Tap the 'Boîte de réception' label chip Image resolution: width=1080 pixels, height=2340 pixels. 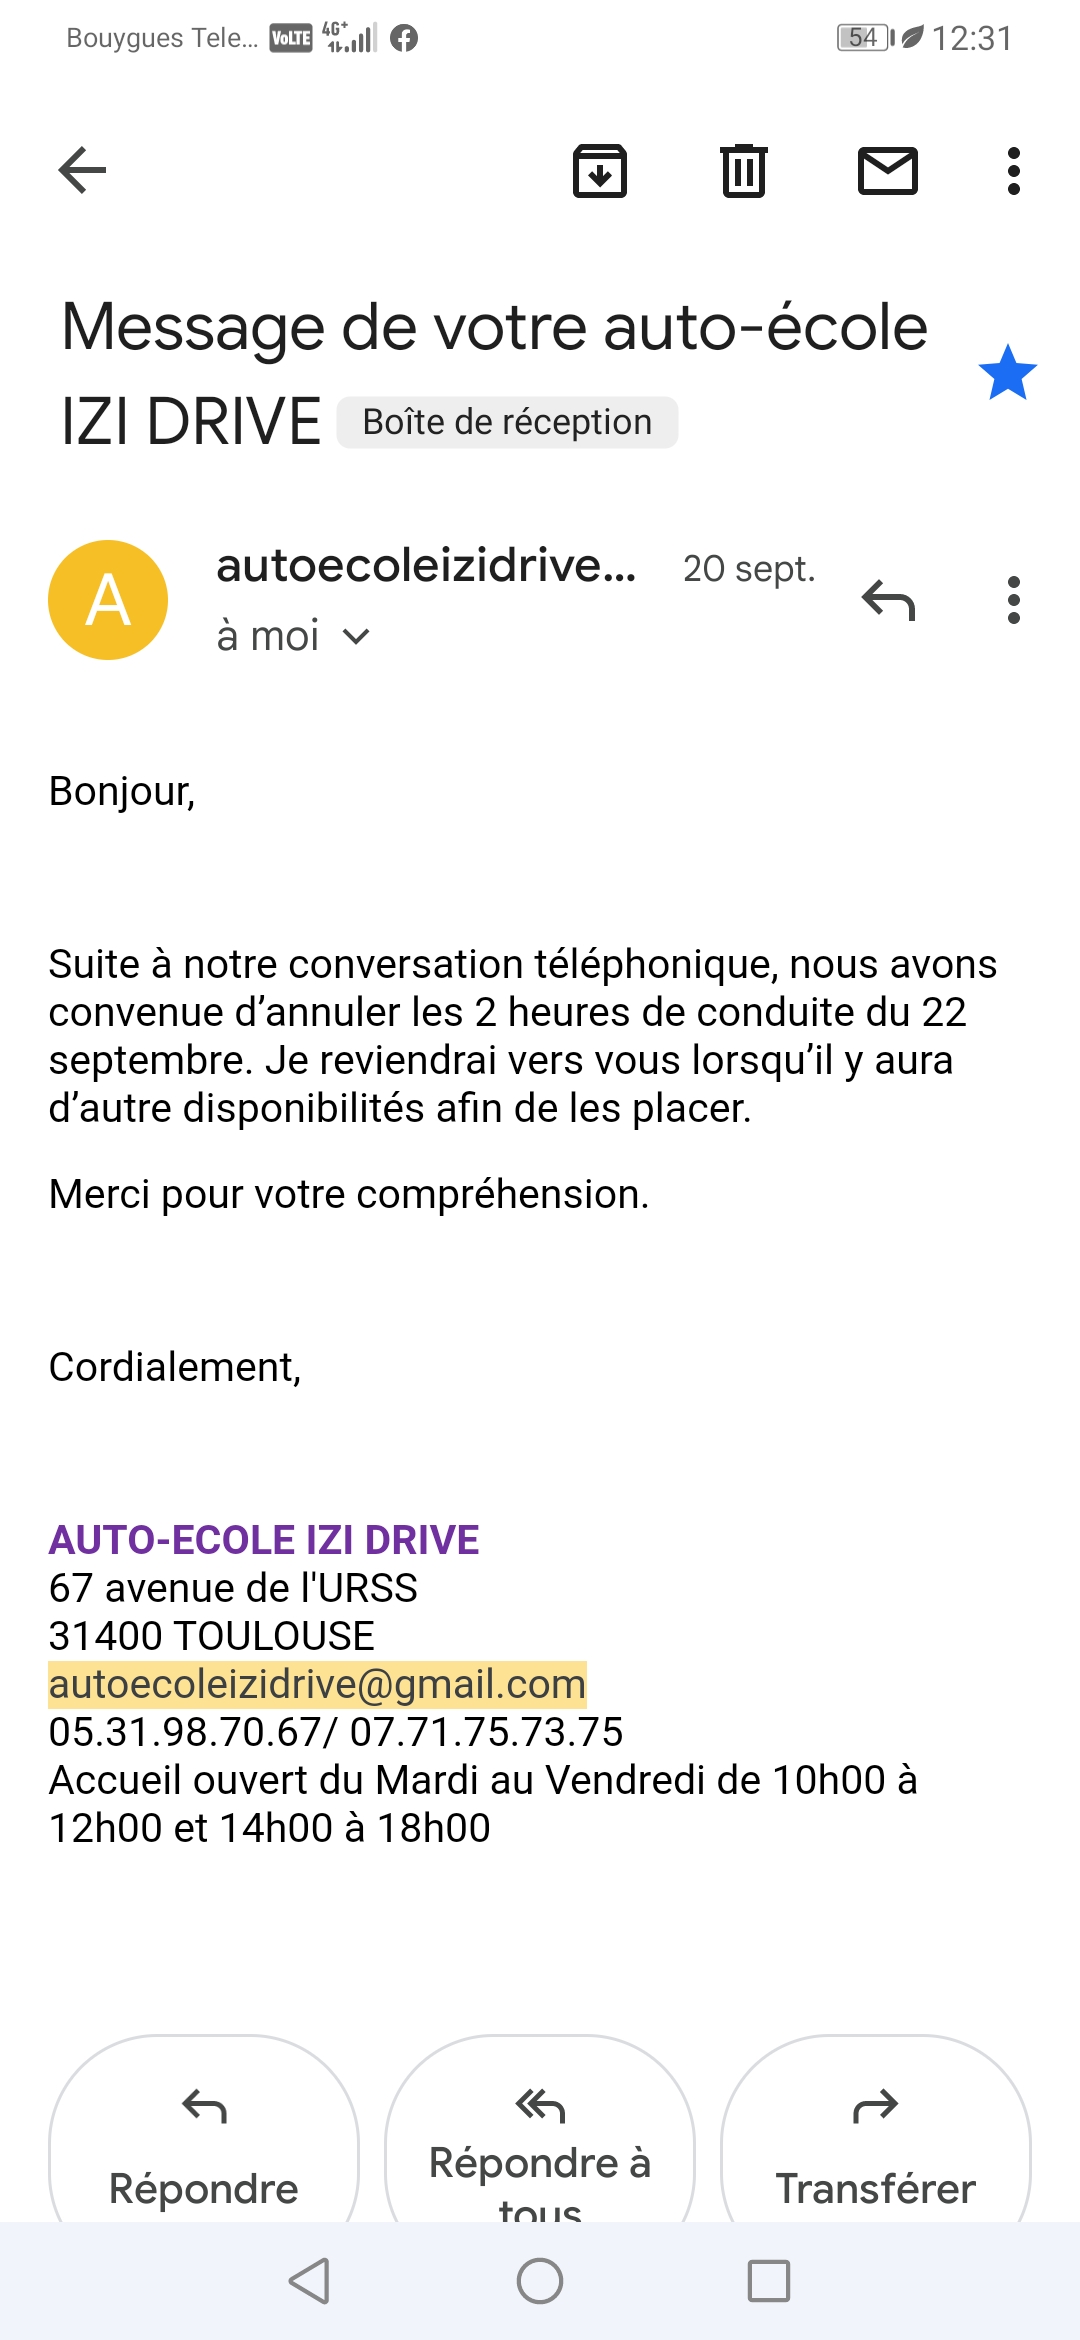pos(507,422)
